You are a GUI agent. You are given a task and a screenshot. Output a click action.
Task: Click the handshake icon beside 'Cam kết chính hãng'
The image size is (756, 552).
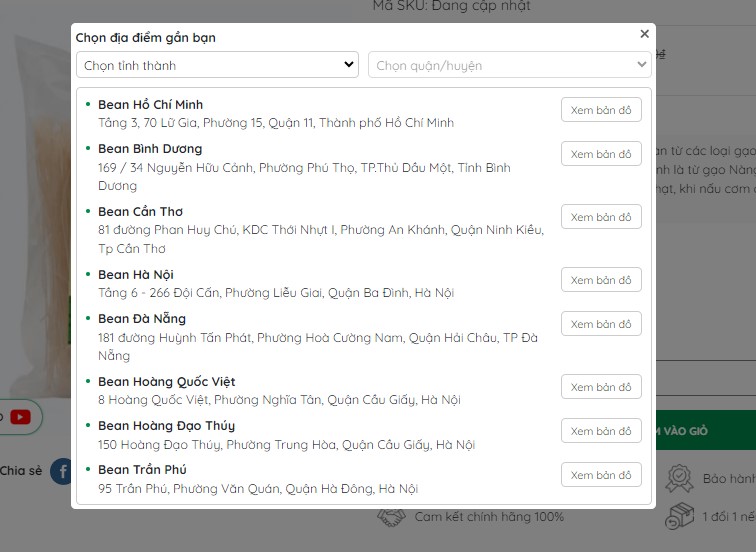(391, 517)
